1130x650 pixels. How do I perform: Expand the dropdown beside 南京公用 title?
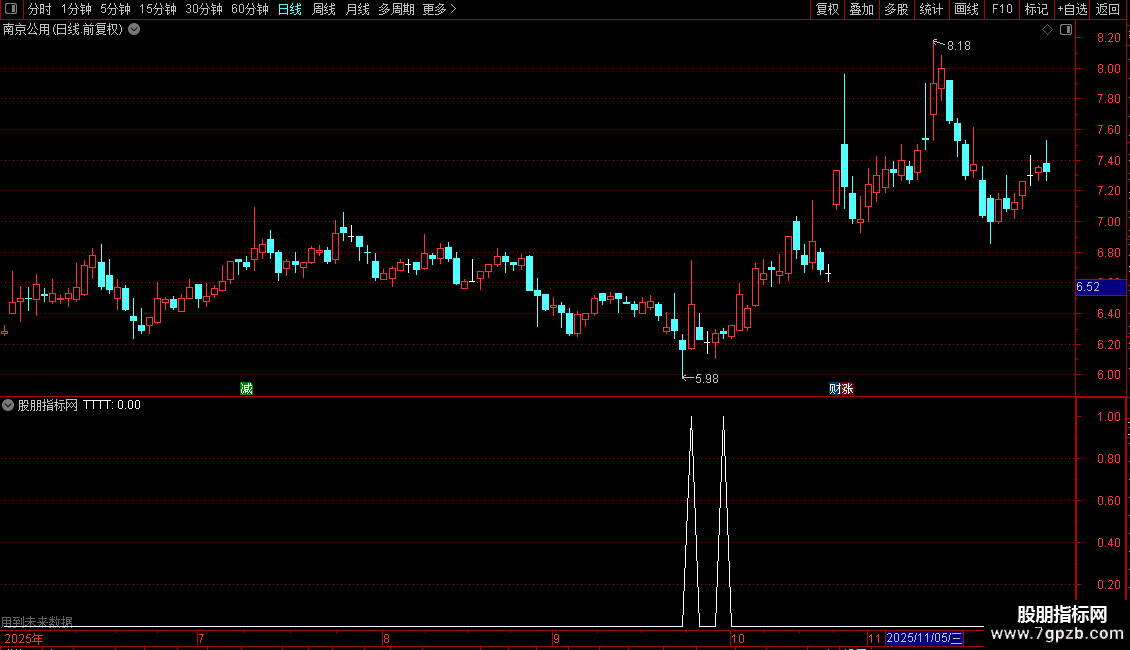click(134, 30)
